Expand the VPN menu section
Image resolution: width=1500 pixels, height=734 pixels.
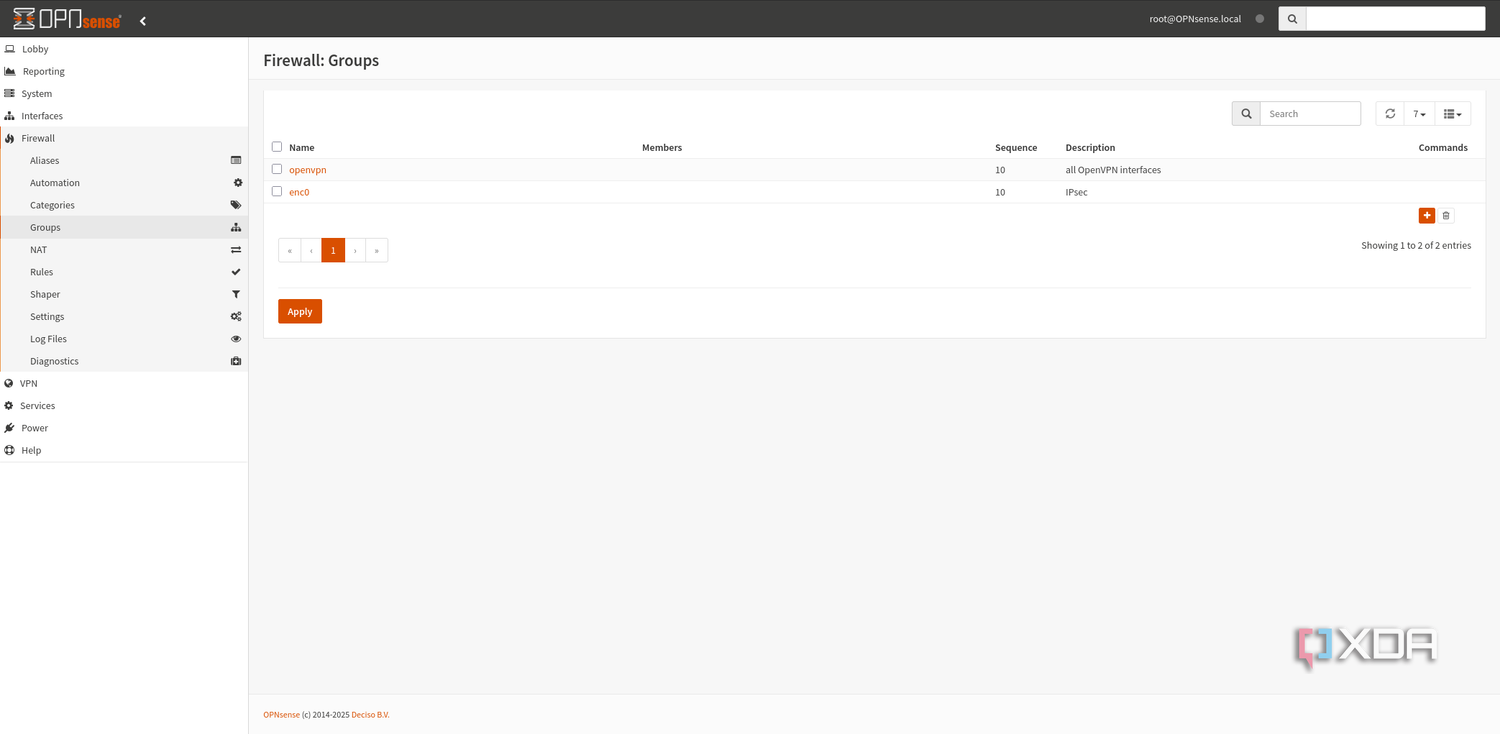click(x=124, y=383)
